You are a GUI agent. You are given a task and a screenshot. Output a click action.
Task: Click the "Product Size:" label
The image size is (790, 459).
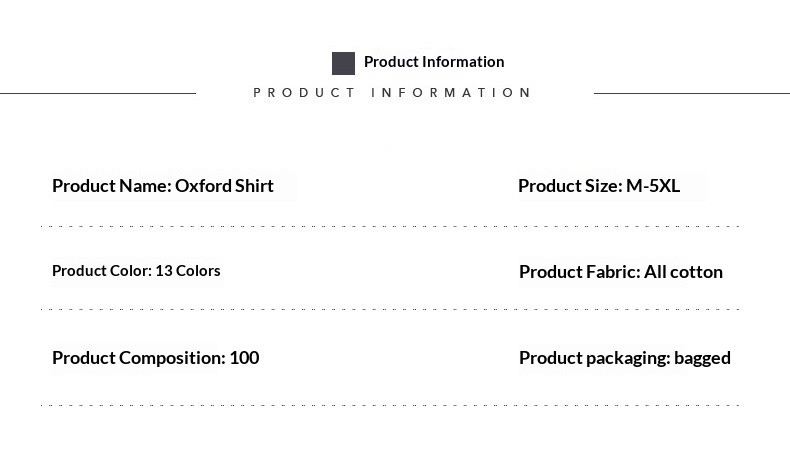[x=570, y=186]
